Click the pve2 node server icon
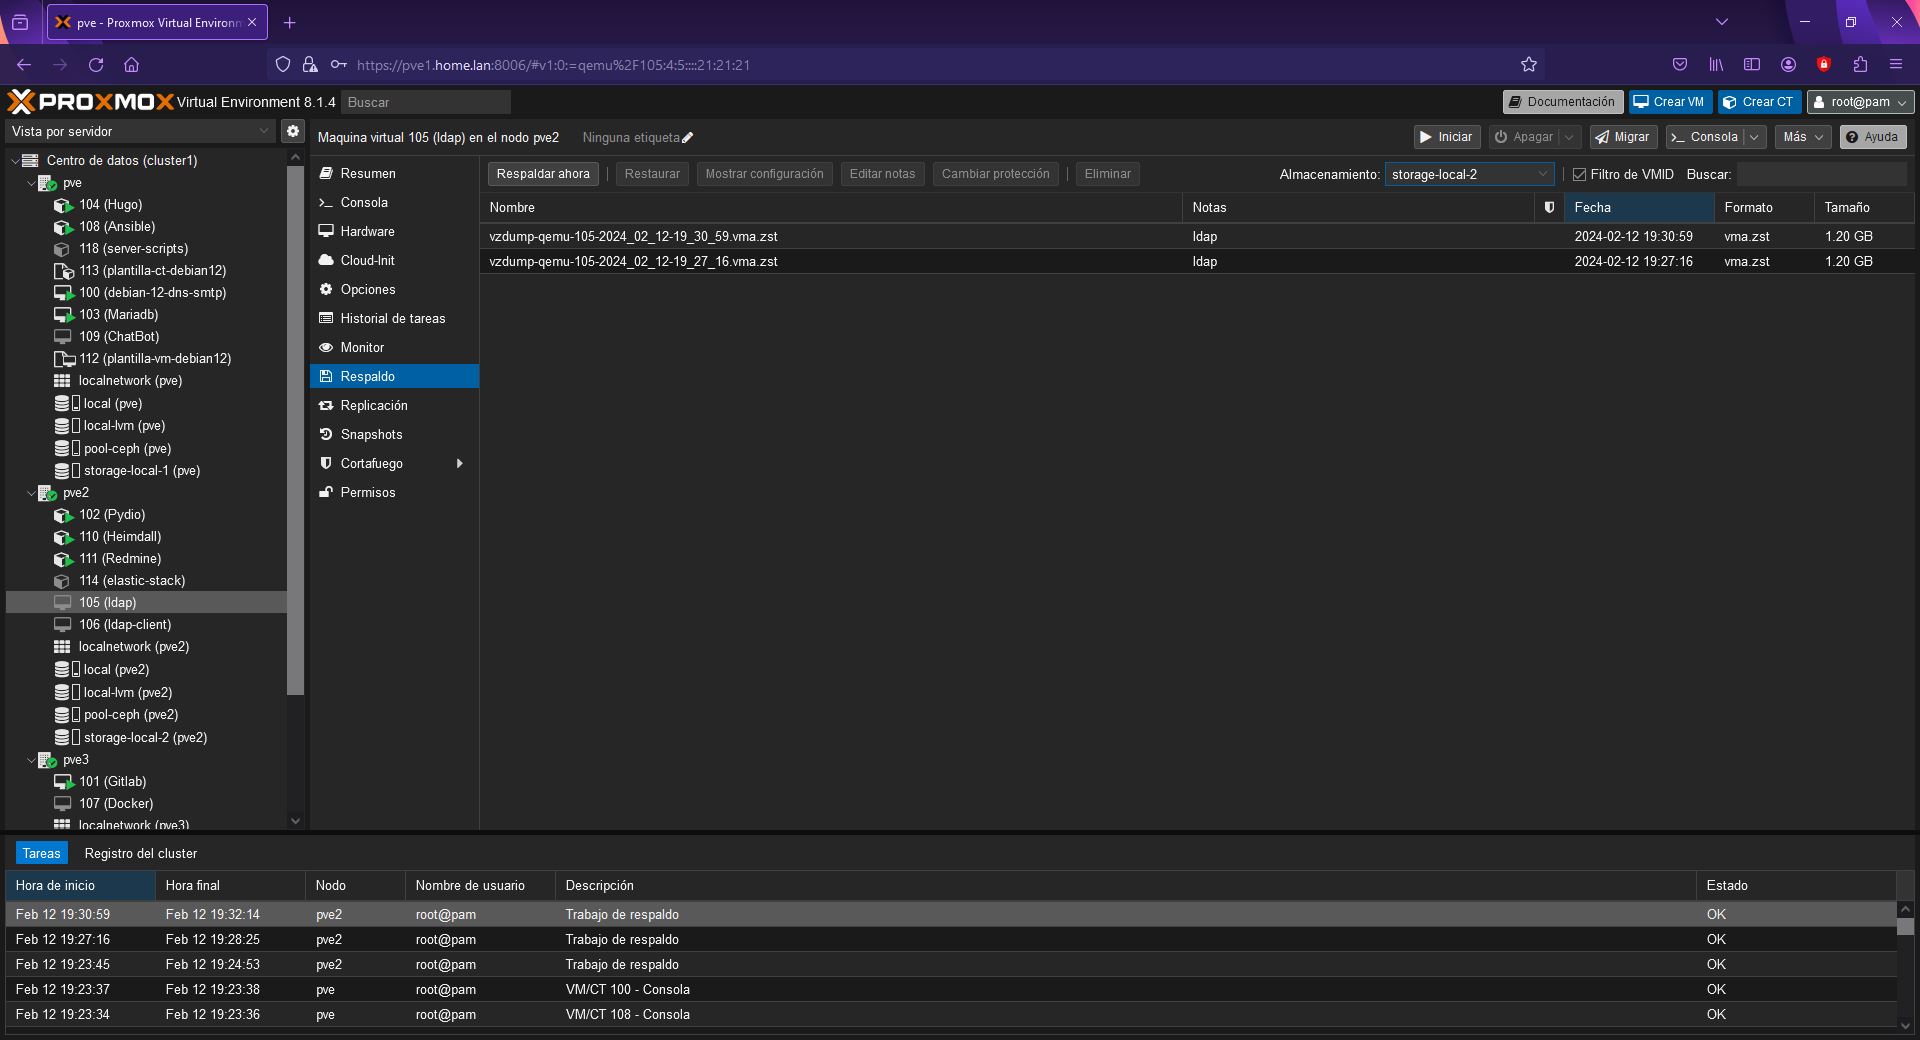This screenshot has width=1920, height=1040. 47,493
